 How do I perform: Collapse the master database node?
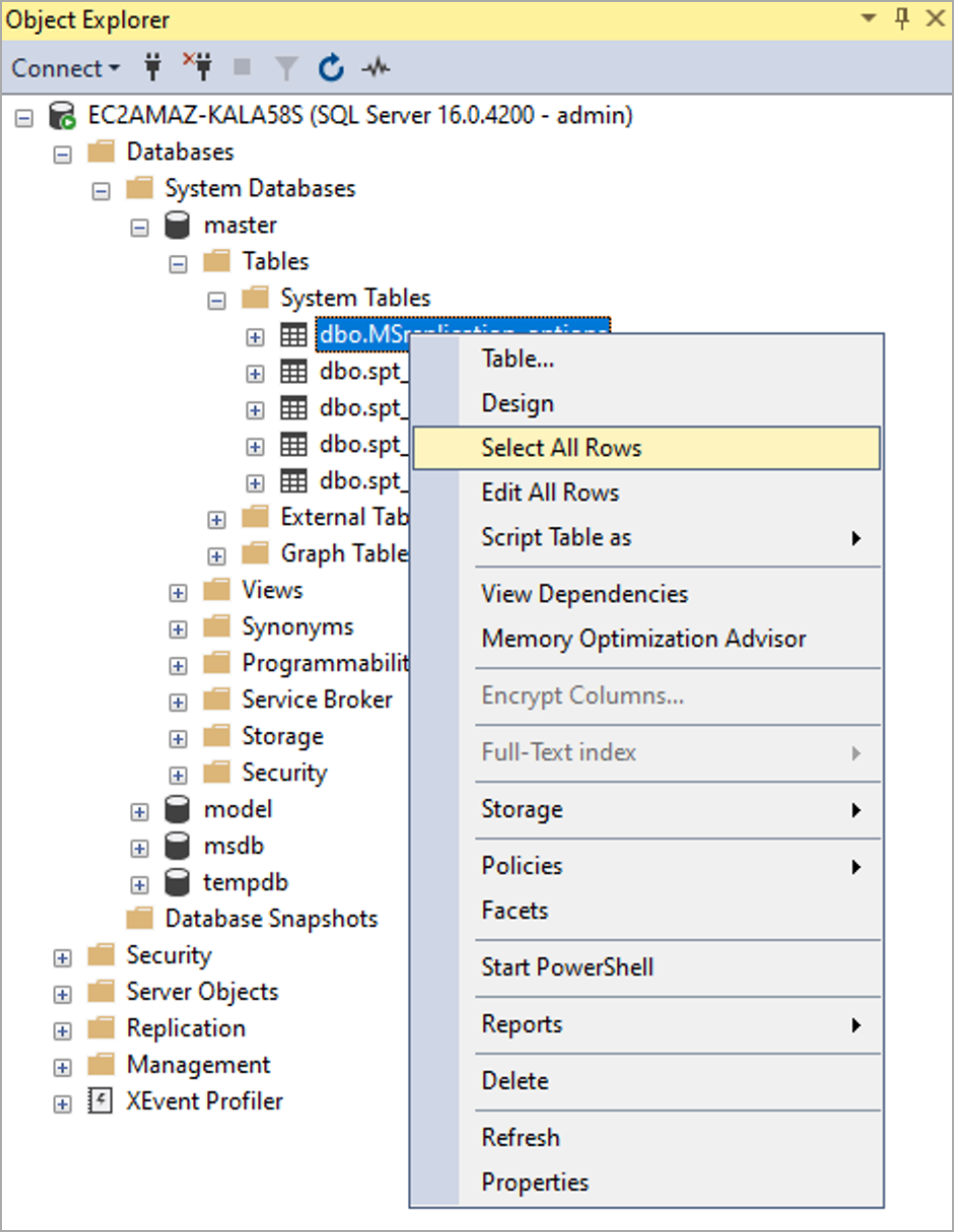point(140,227)
